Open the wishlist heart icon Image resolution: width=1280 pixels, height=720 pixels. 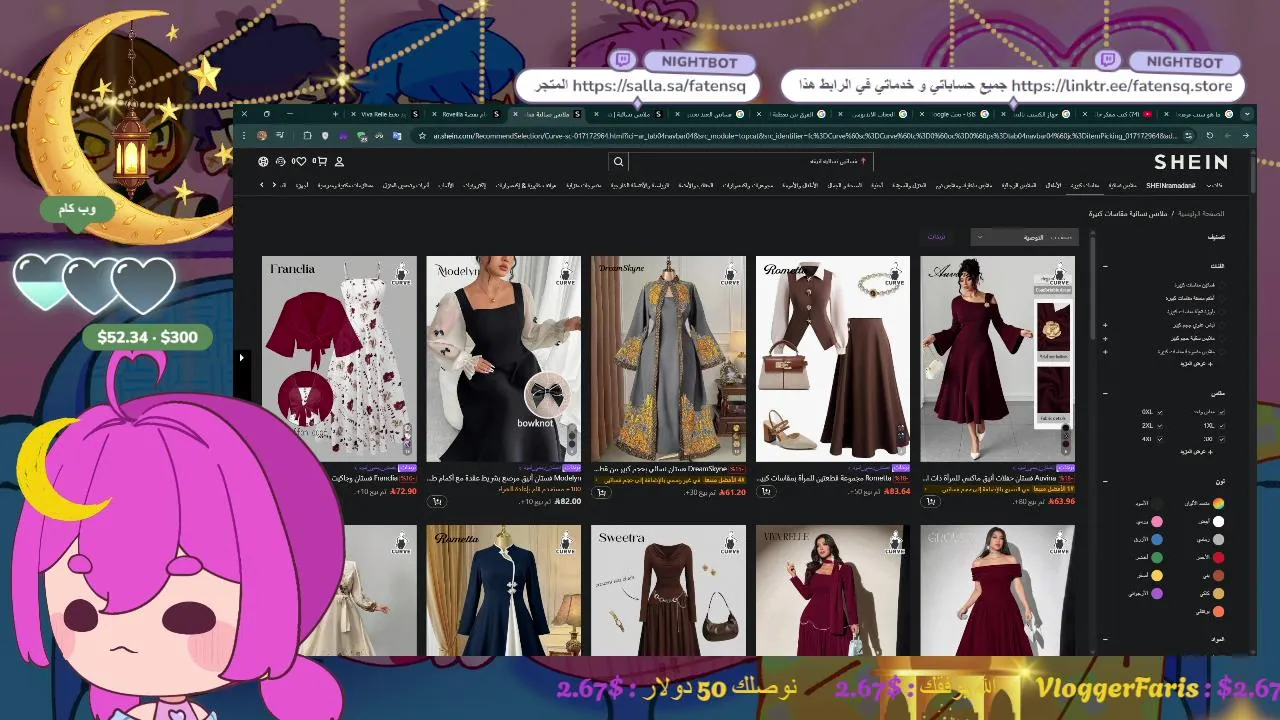(x=300, y=161)
